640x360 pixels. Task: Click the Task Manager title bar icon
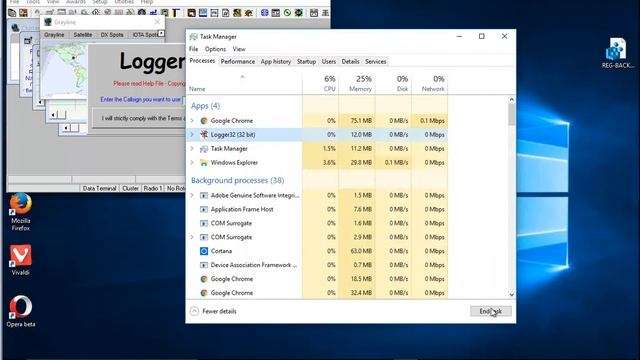193,37
